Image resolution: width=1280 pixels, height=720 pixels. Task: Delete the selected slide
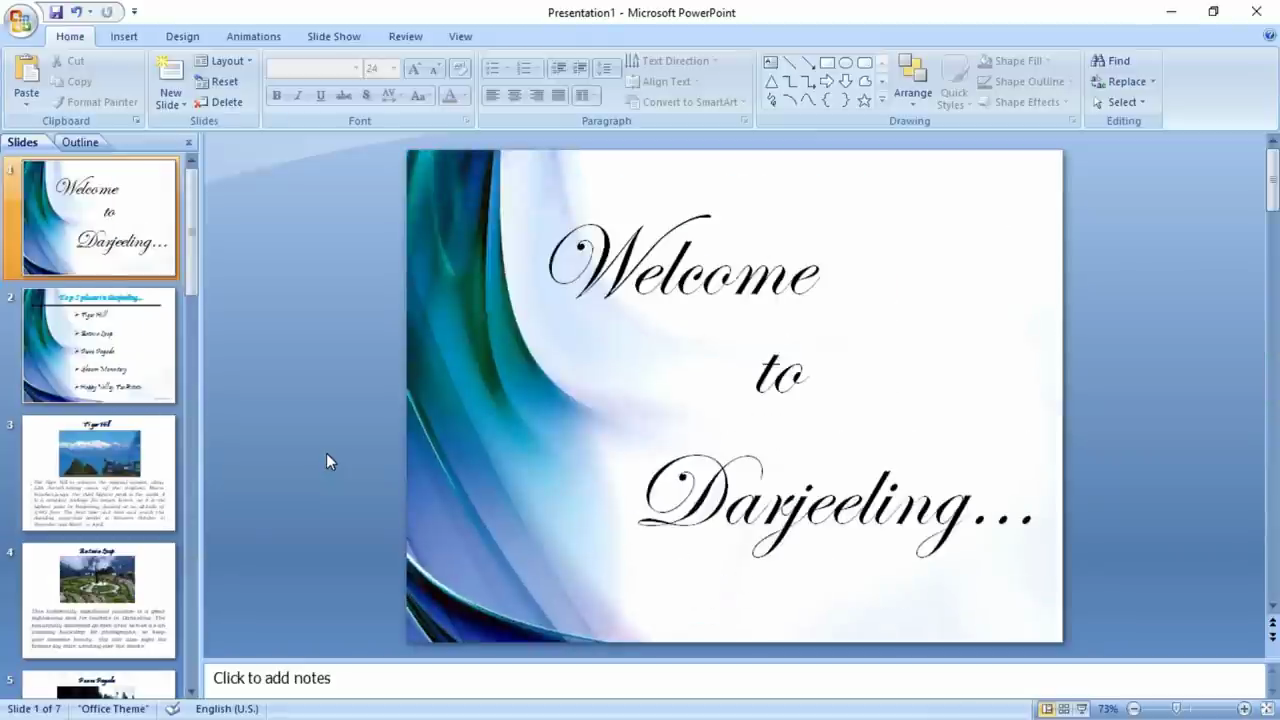pyautogui.click(x=219, y=102)
